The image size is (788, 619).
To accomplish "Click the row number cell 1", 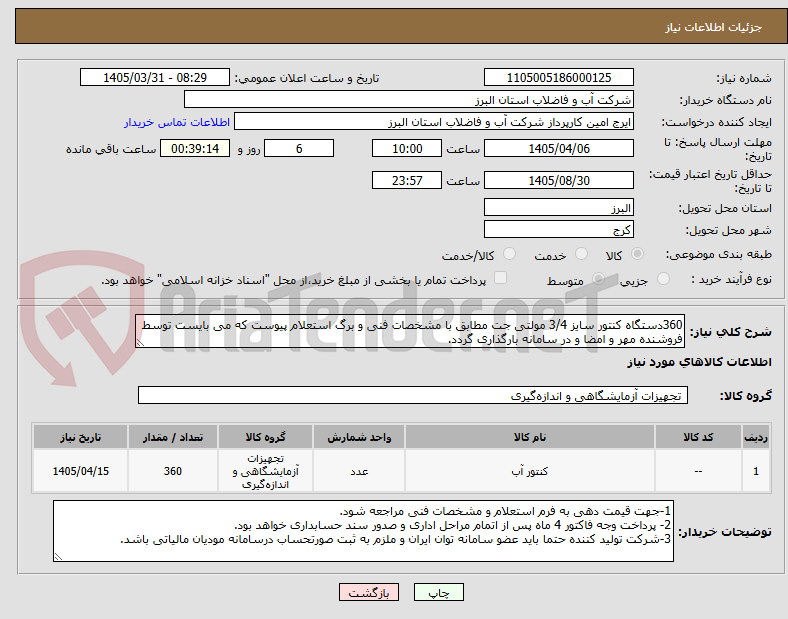I will 756,471.
